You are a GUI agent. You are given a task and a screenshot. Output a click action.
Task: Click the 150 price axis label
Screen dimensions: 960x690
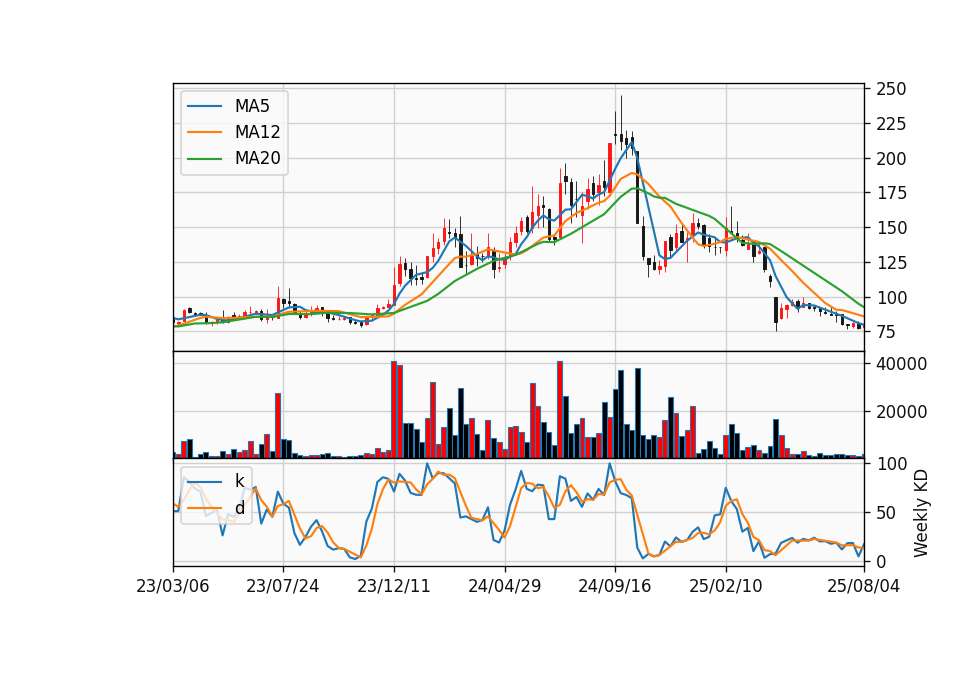(891, 228)
